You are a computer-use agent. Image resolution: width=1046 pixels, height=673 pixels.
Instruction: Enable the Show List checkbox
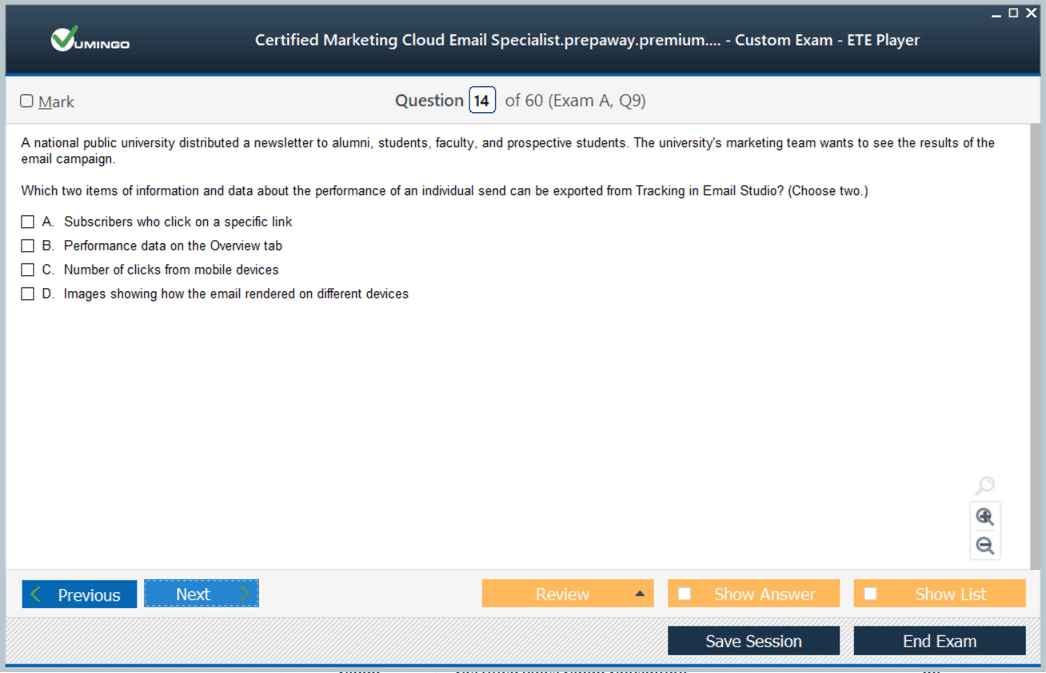871,594
